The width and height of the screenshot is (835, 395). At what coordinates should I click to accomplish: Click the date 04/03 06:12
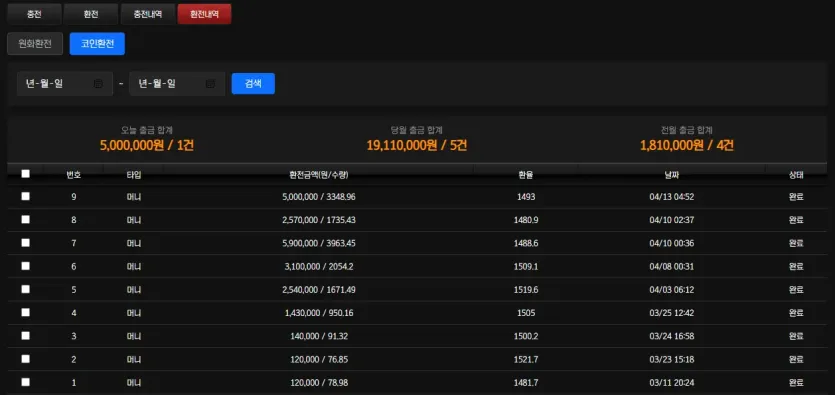[x=672, y=290]
